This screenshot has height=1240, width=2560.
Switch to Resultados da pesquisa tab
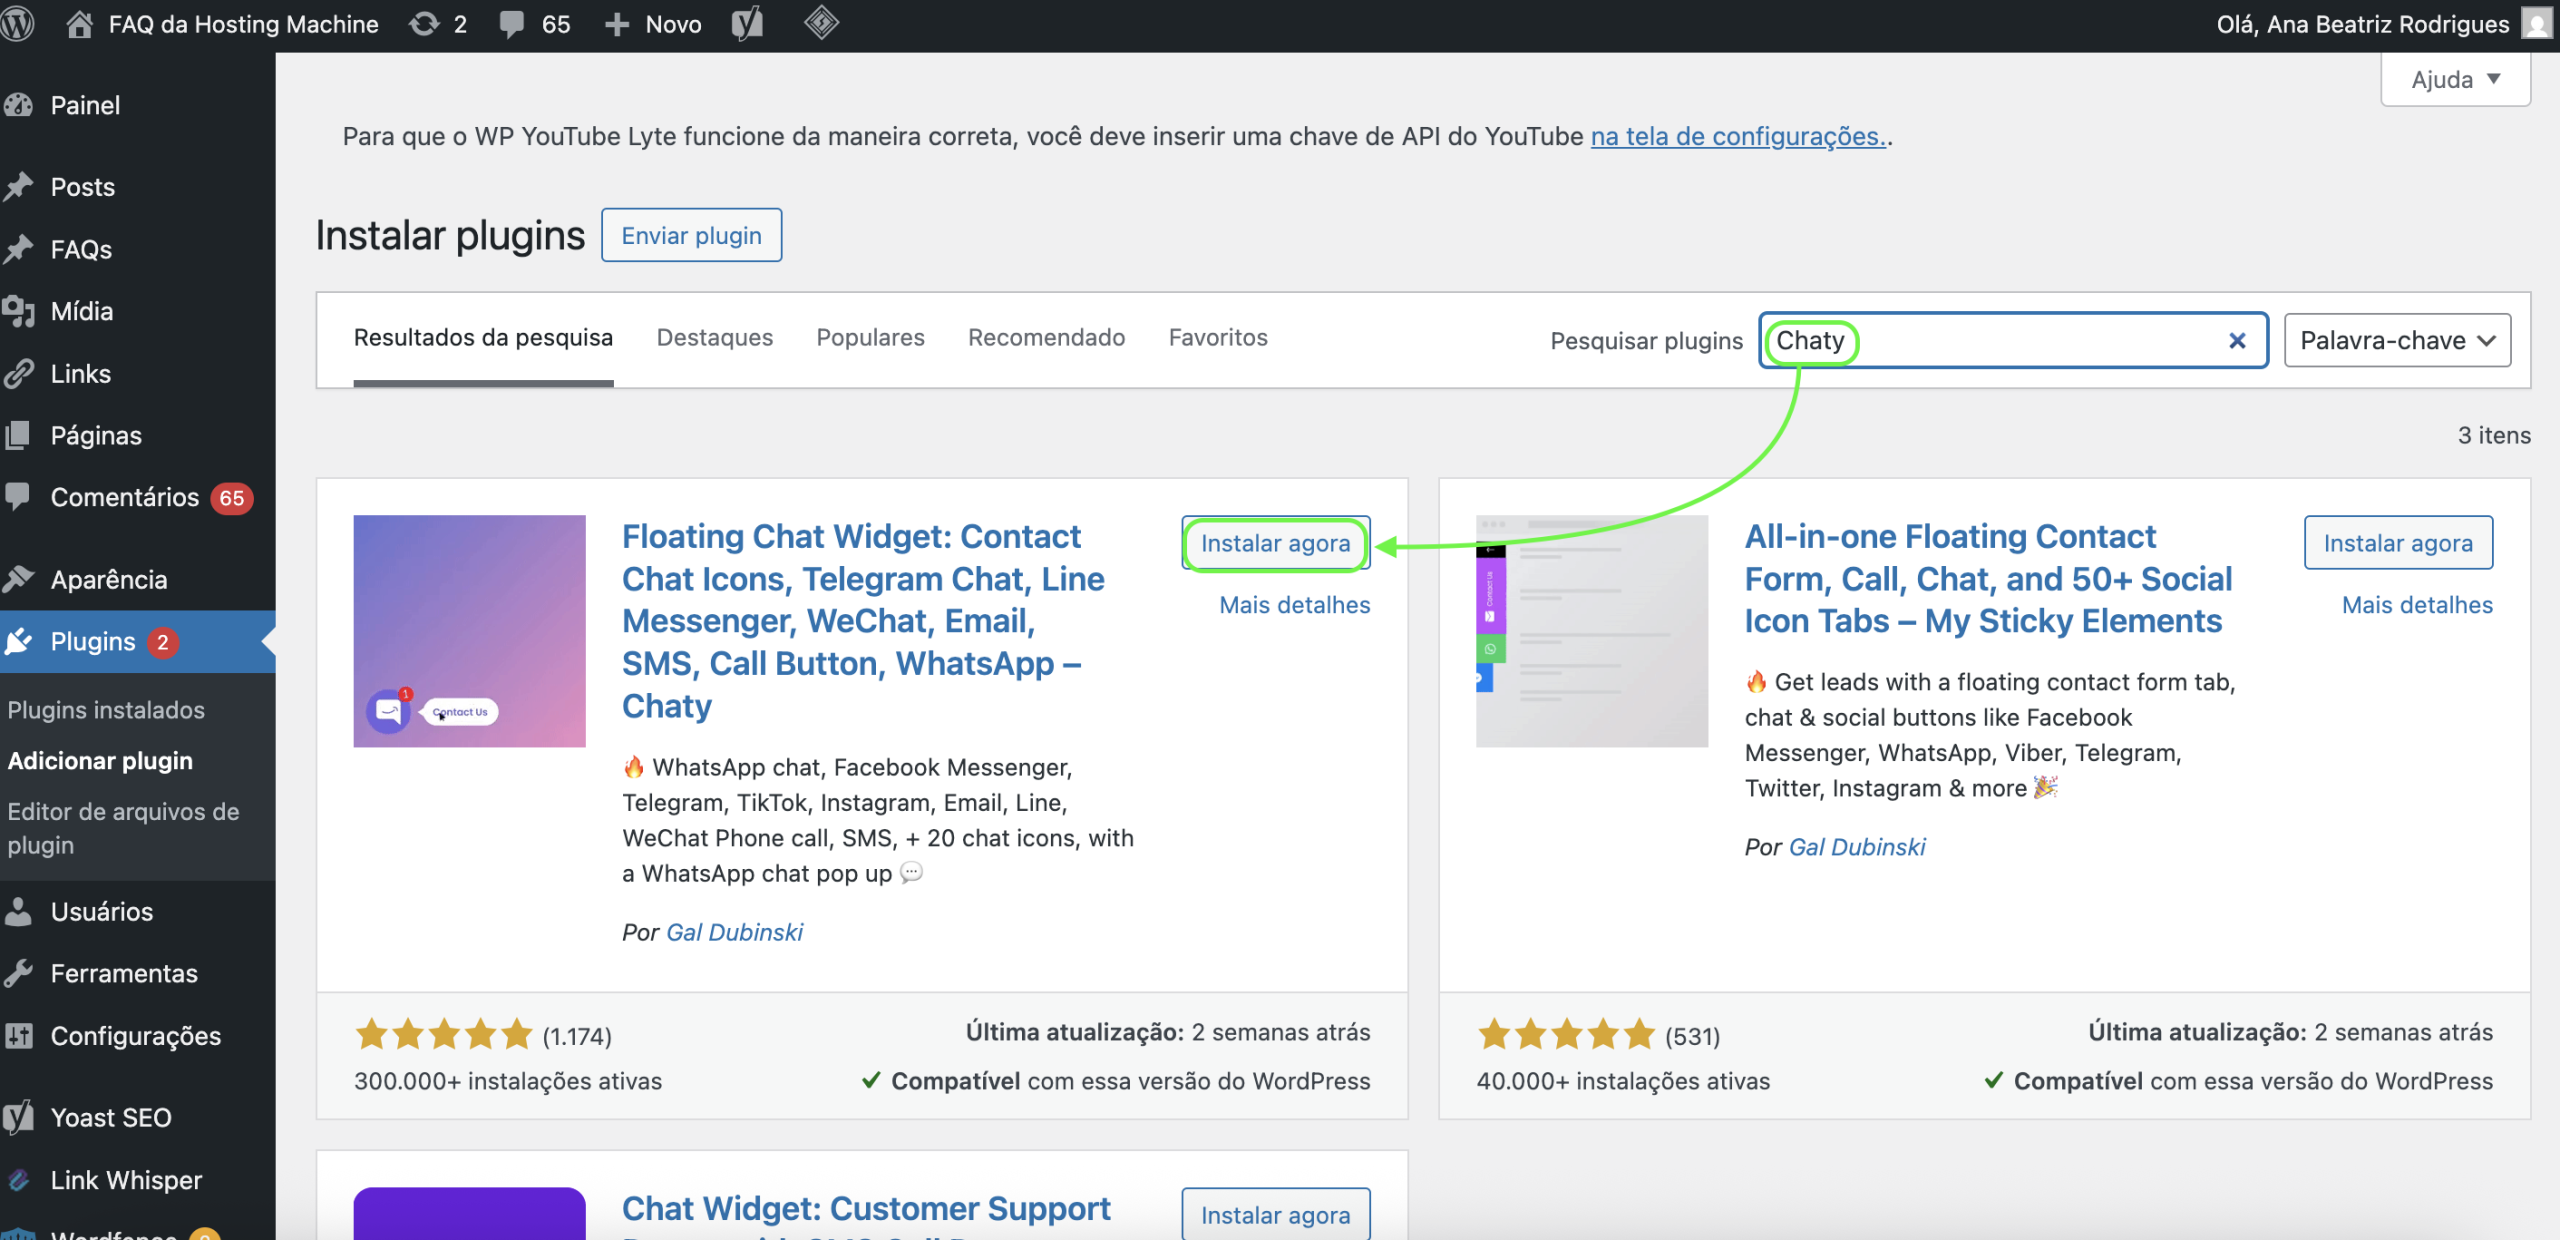[483, 337]
